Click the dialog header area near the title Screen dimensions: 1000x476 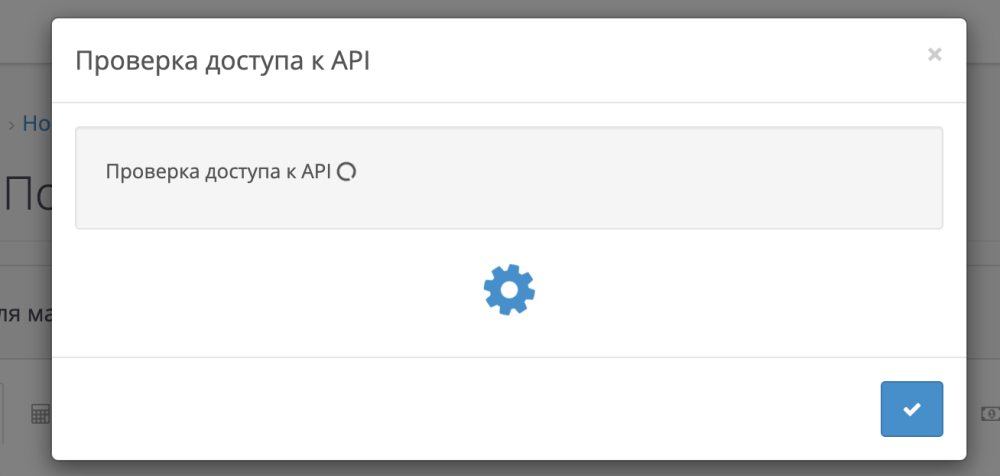600,60
